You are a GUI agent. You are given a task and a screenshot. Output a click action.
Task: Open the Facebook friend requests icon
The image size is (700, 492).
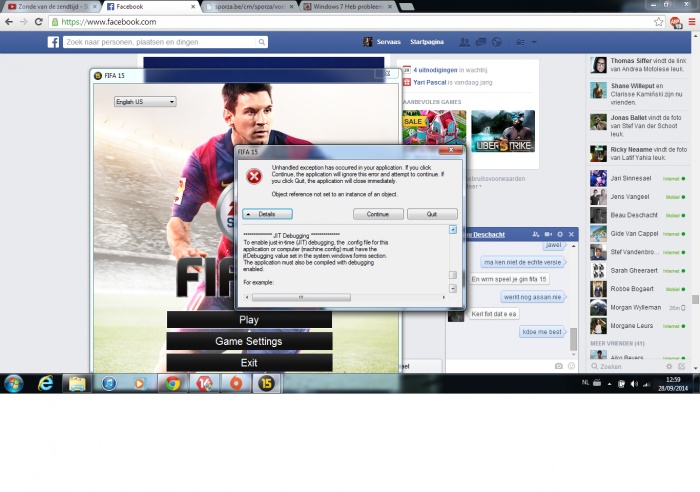coord(464,42)
